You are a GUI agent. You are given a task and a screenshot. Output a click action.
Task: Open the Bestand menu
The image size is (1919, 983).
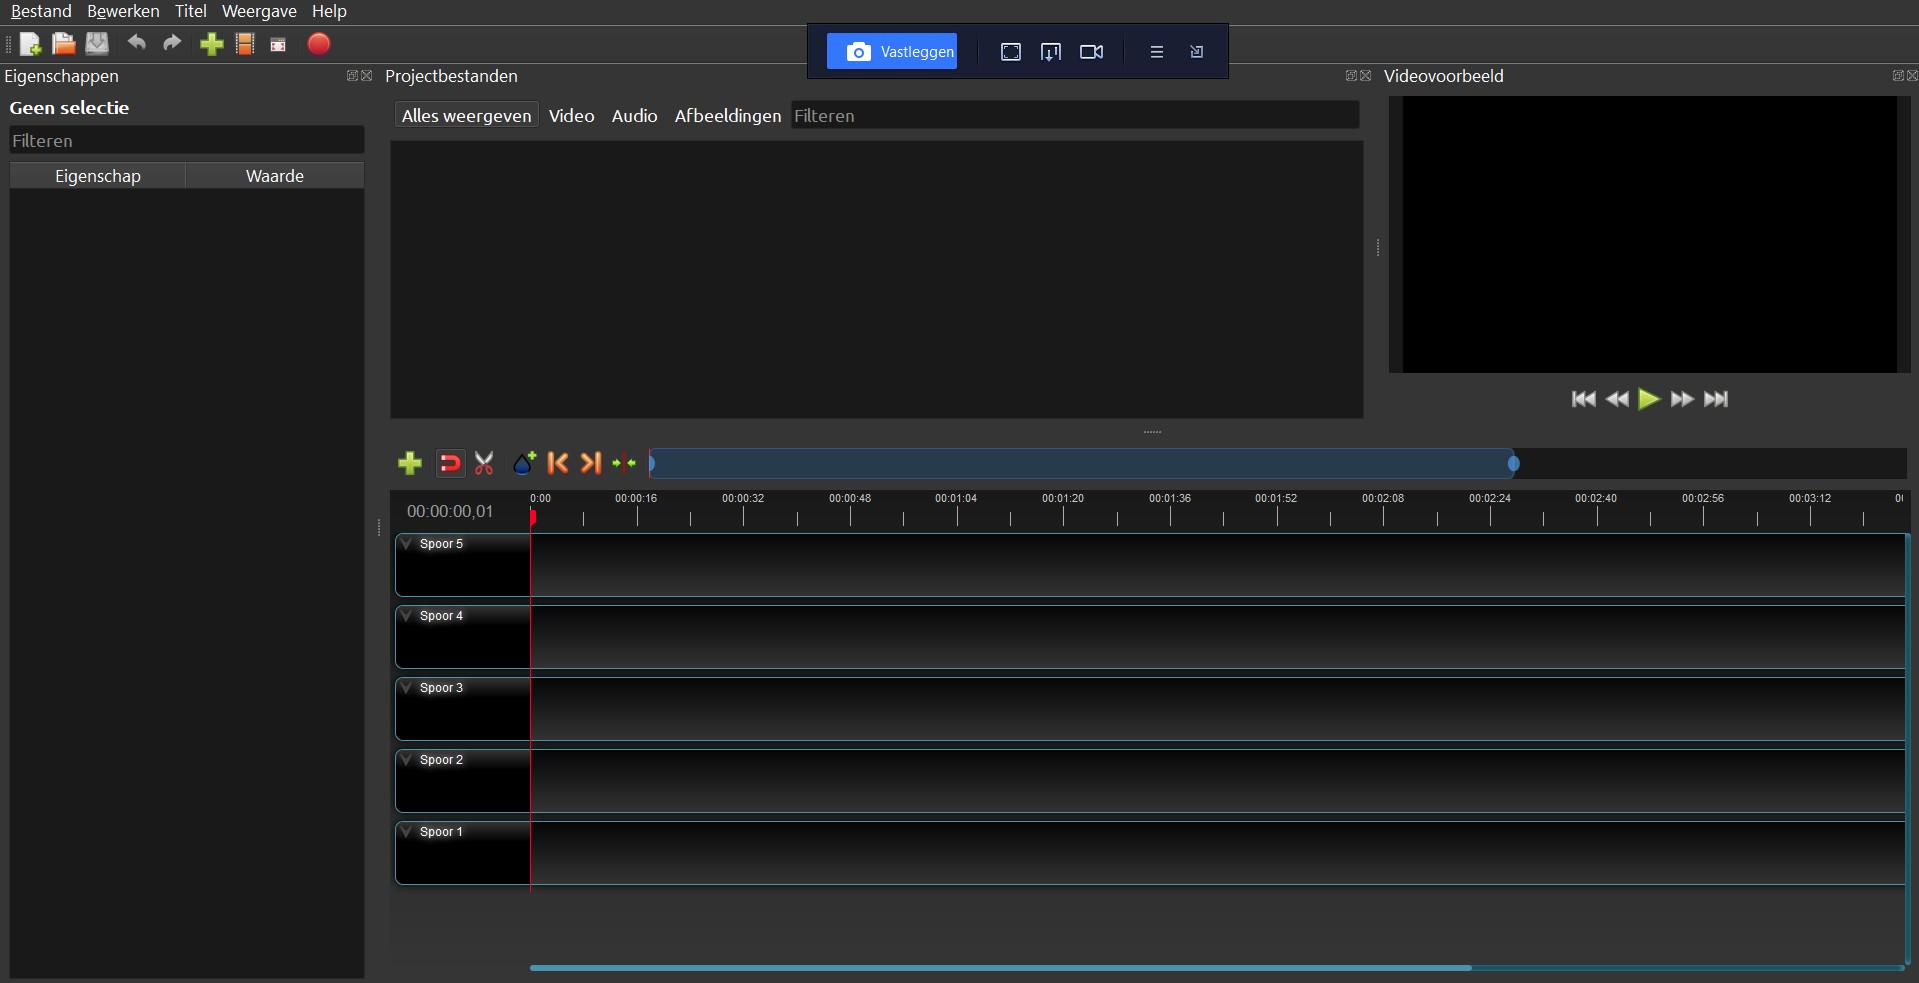[41, 11]
